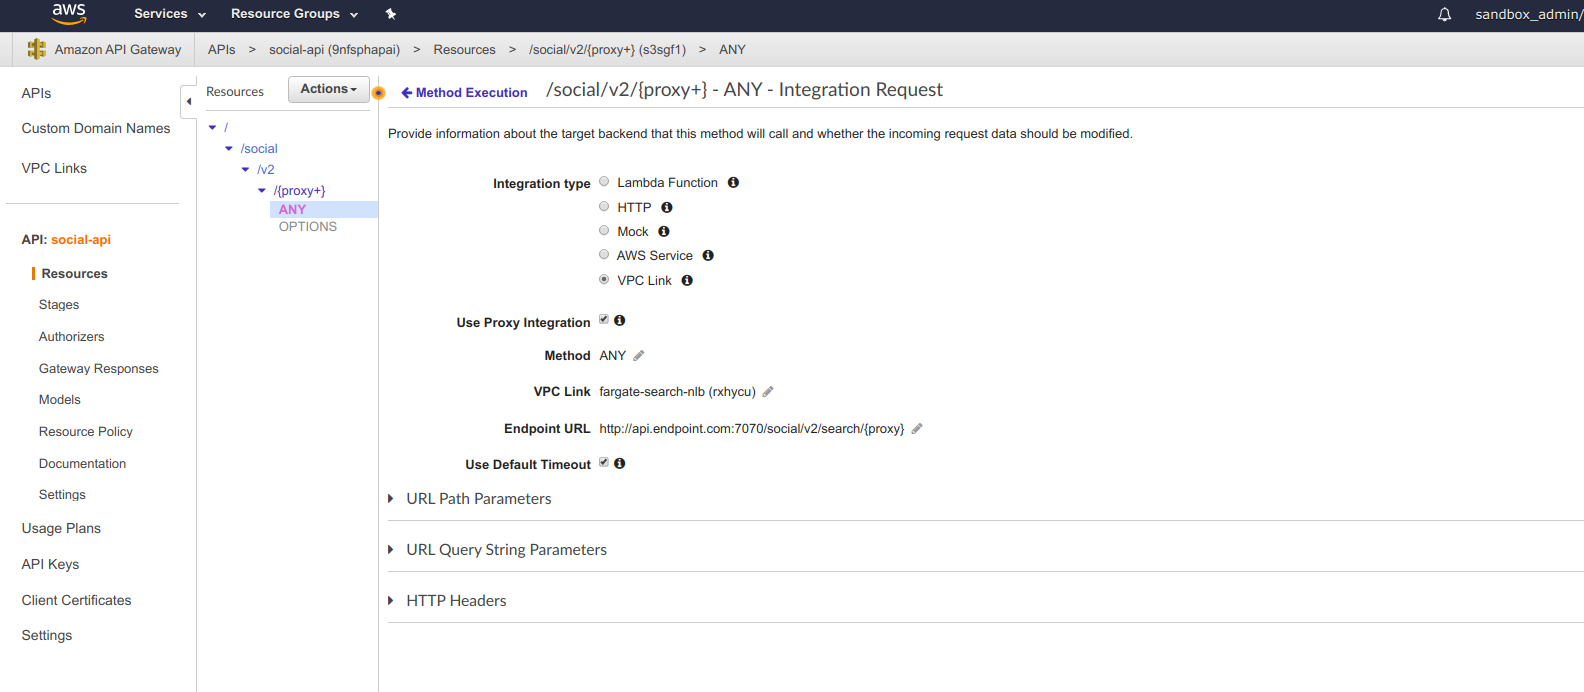Screen dimensions: 1584x692
Task: Click Resources breadcrumb link
Action: [x=464, y=50]
